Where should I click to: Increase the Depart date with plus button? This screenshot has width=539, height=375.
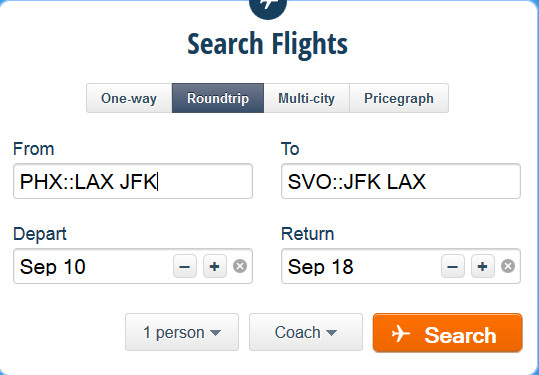click(x=215, y=266)
